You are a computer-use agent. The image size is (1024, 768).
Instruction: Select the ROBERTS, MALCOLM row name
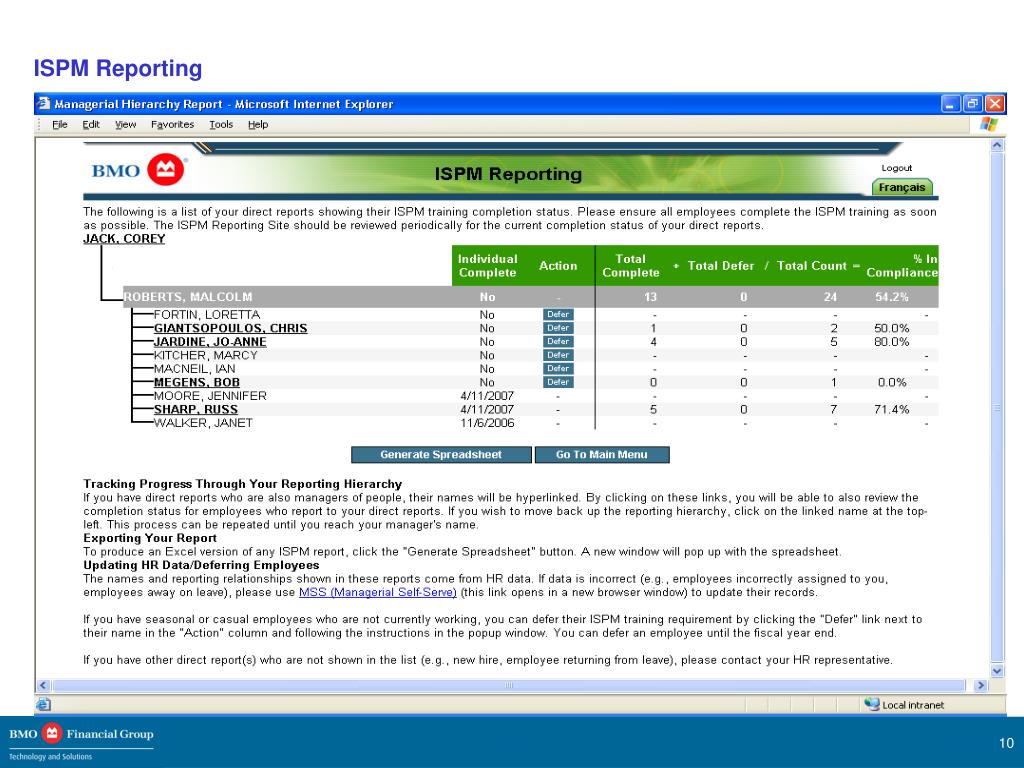click(x=188, y=297)
